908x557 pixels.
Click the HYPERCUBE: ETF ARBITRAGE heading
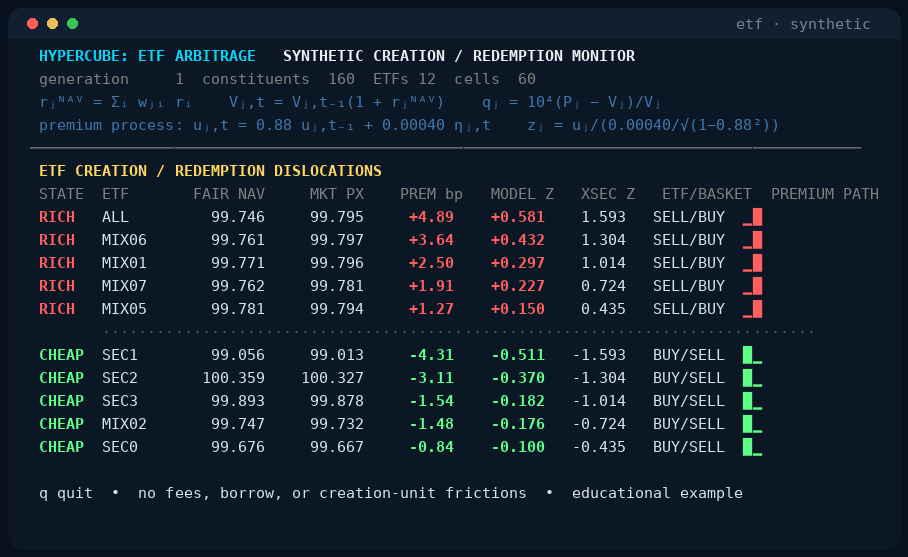[147, 56]
